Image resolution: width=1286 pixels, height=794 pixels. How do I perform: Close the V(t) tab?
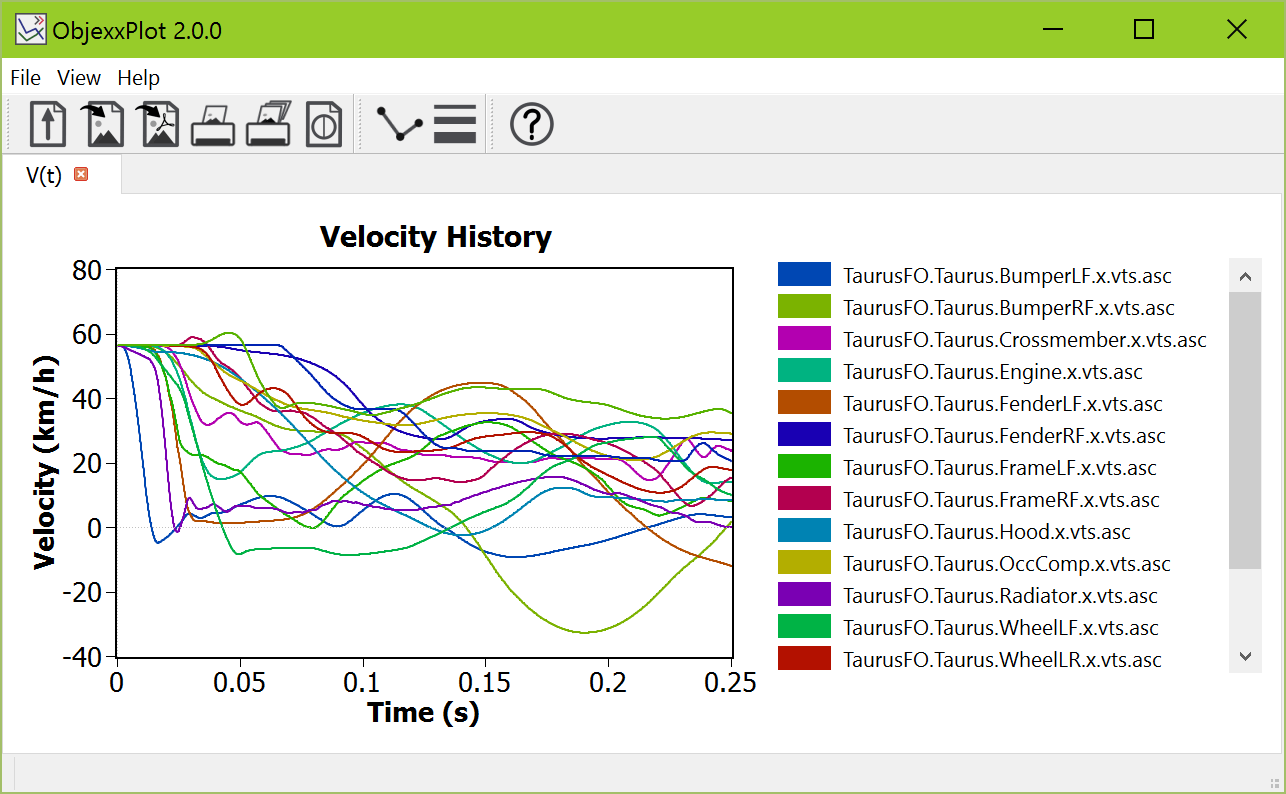(x=80, y=174)
